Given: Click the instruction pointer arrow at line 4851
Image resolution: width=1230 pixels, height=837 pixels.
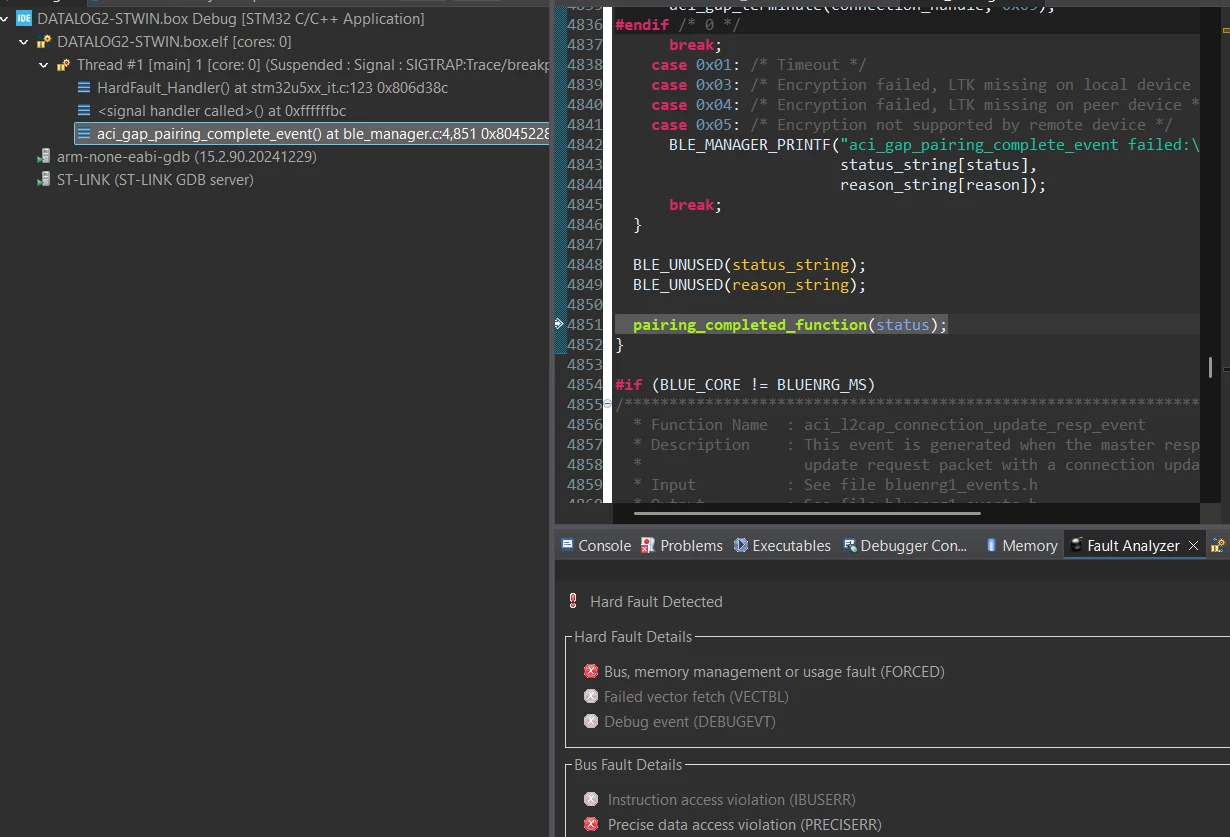Looking at the screenshot, I should (559, 324).
